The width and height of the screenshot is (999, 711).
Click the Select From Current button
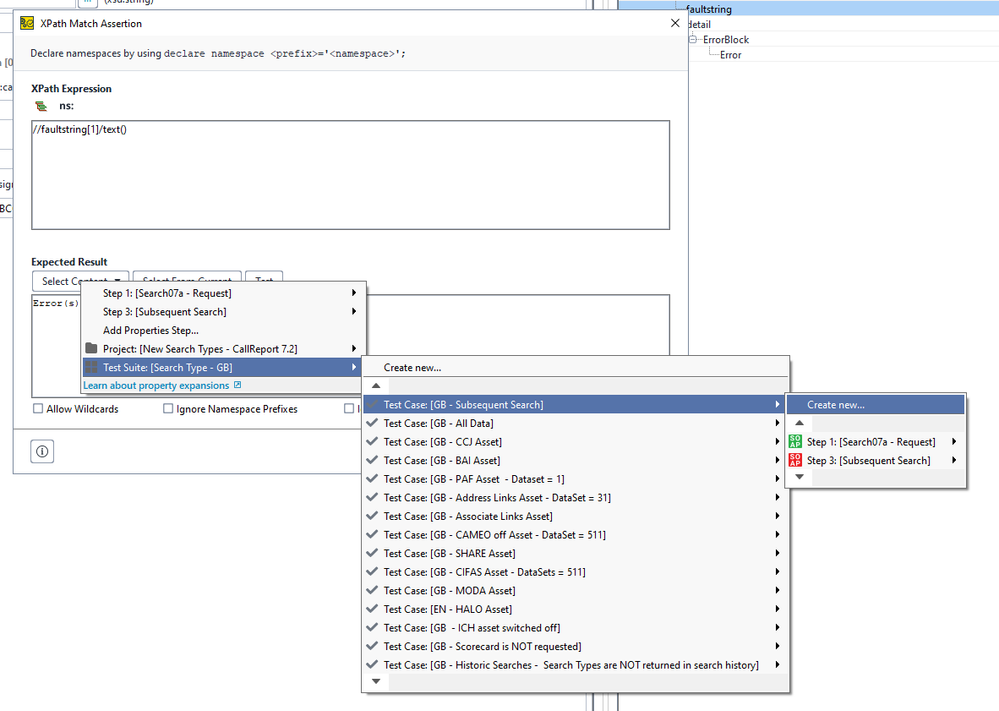[187, 280]
